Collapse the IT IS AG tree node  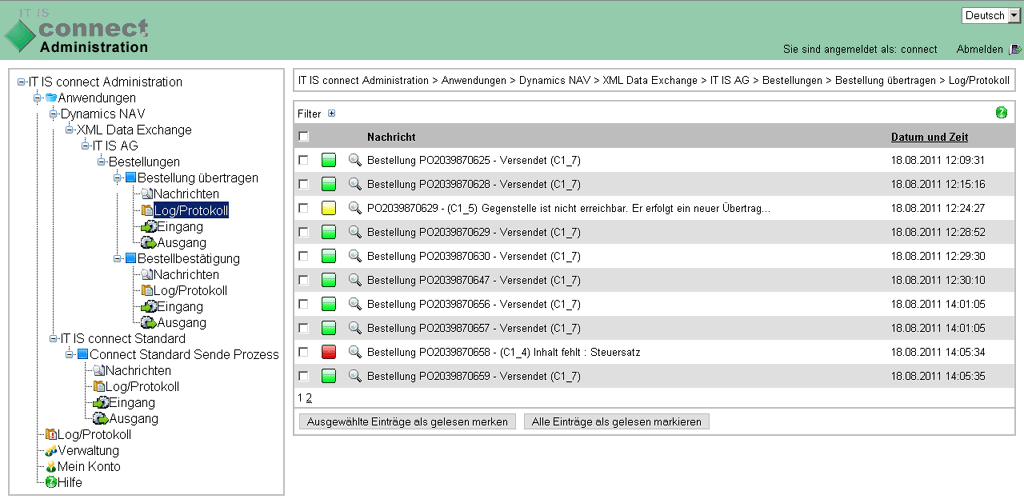point(85,146)
